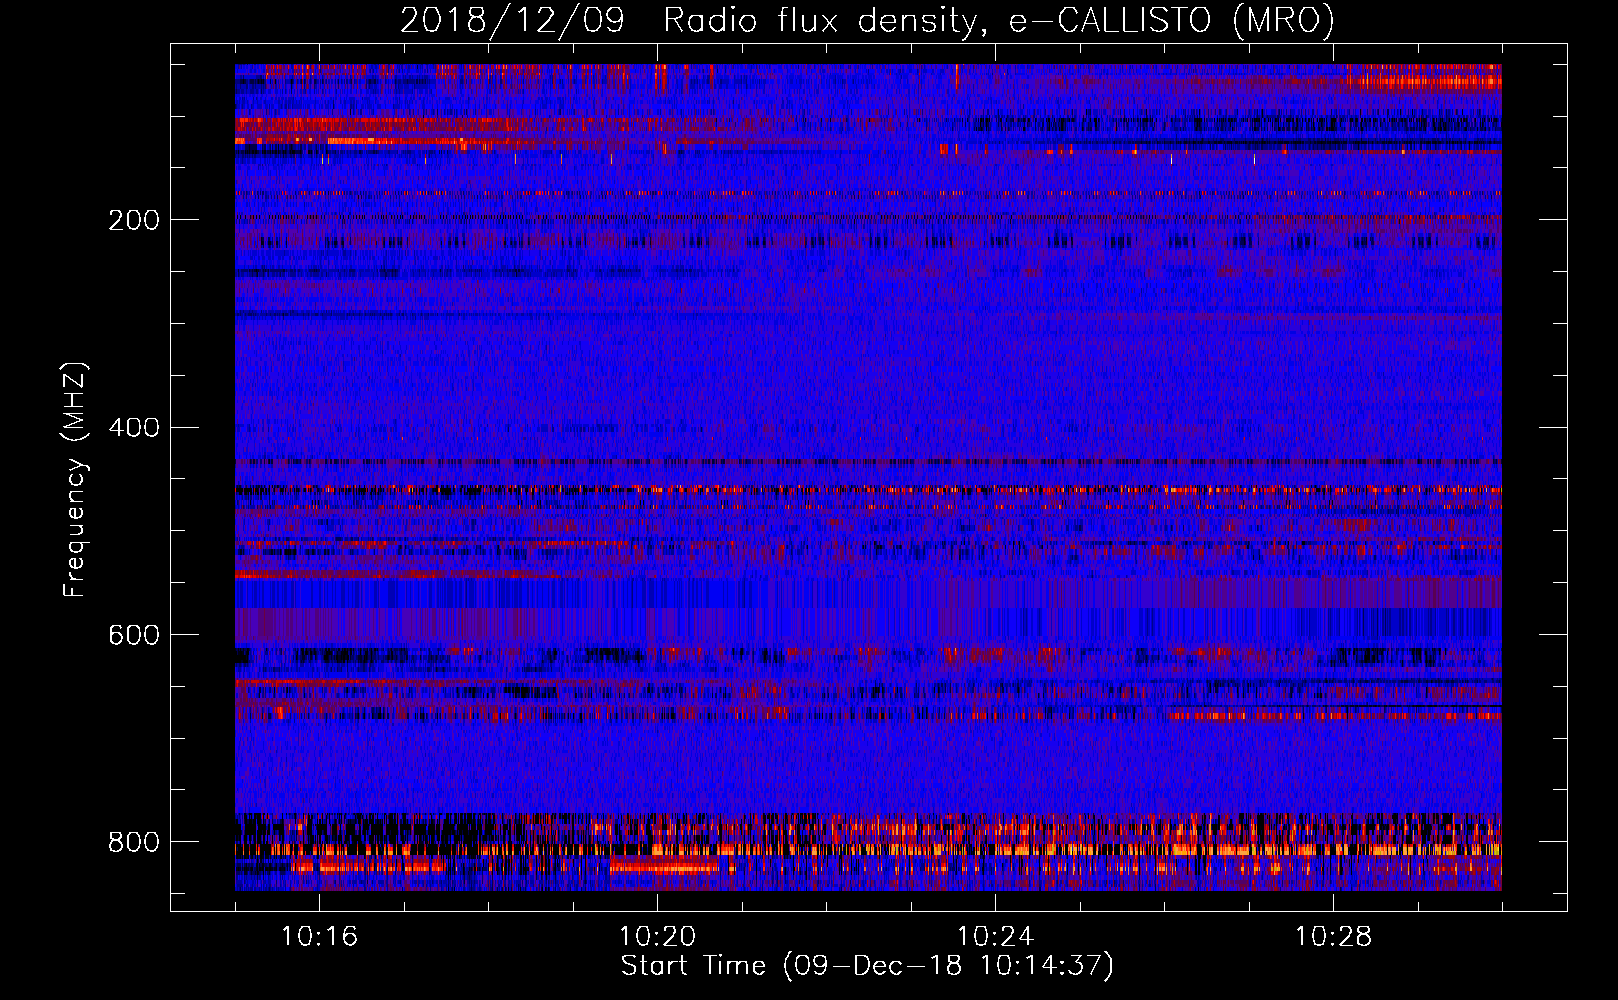Click the 10:20 time tick label
The image size is (1618, 1000).
tap(657, 937)
